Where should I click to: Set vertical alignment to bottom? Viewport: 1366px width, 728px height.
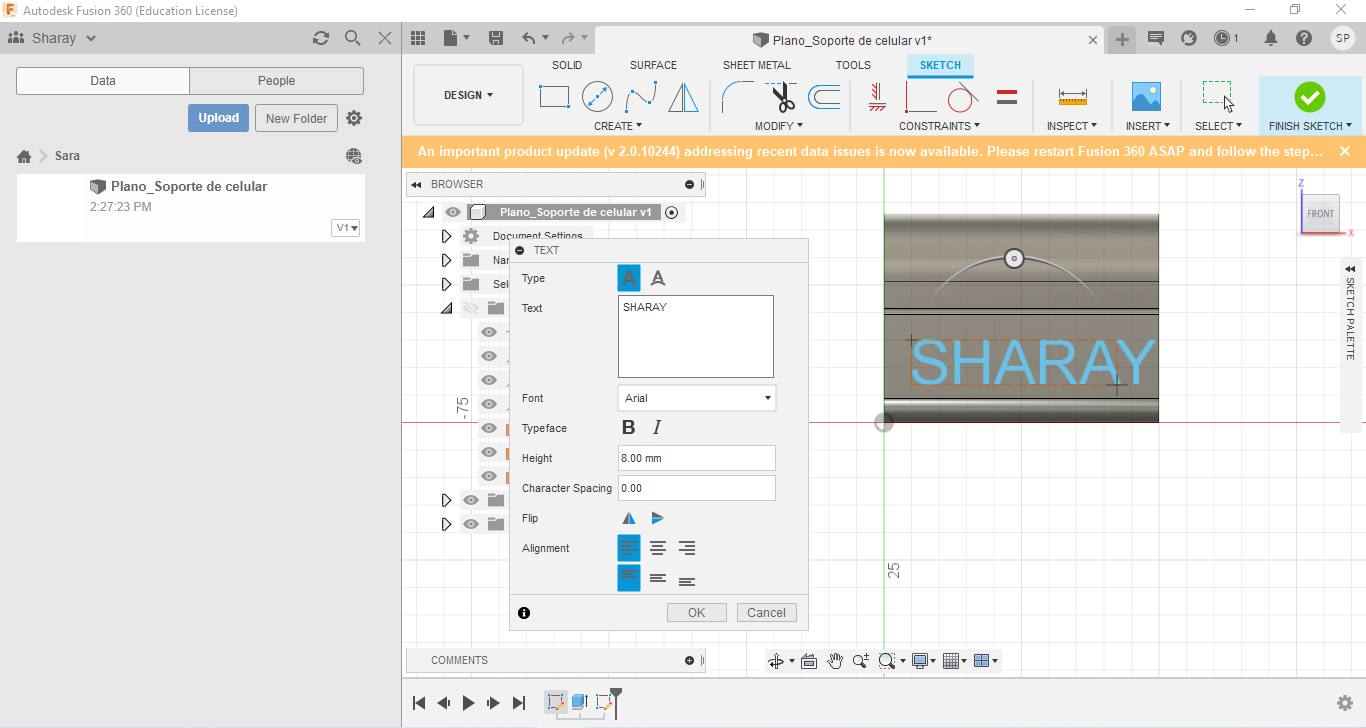pos(687,579)
